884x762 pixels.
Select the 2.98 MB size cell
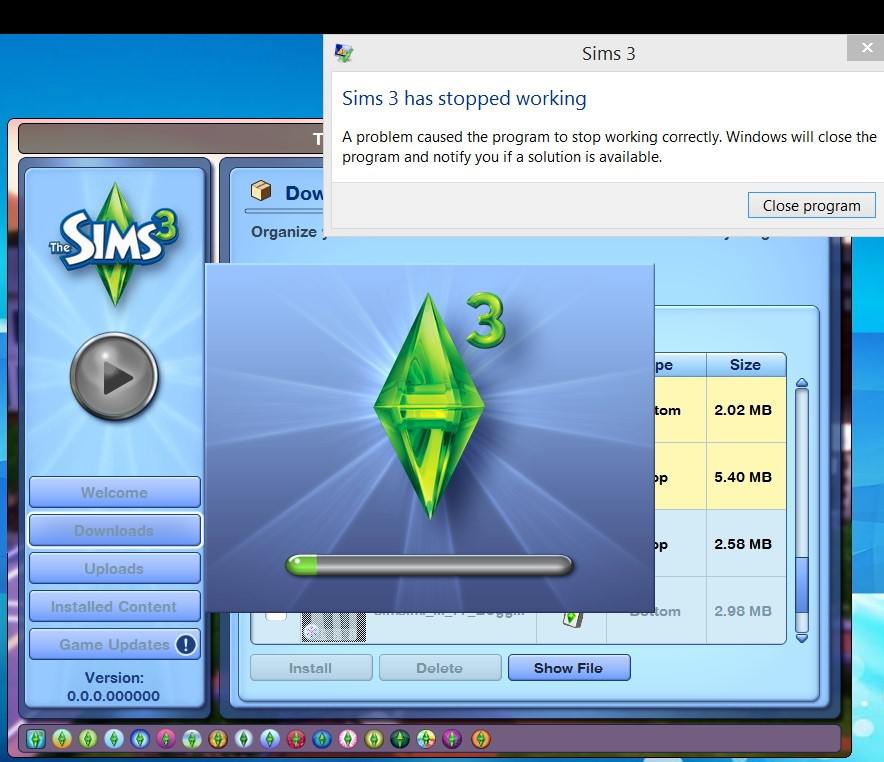point(746,611)
